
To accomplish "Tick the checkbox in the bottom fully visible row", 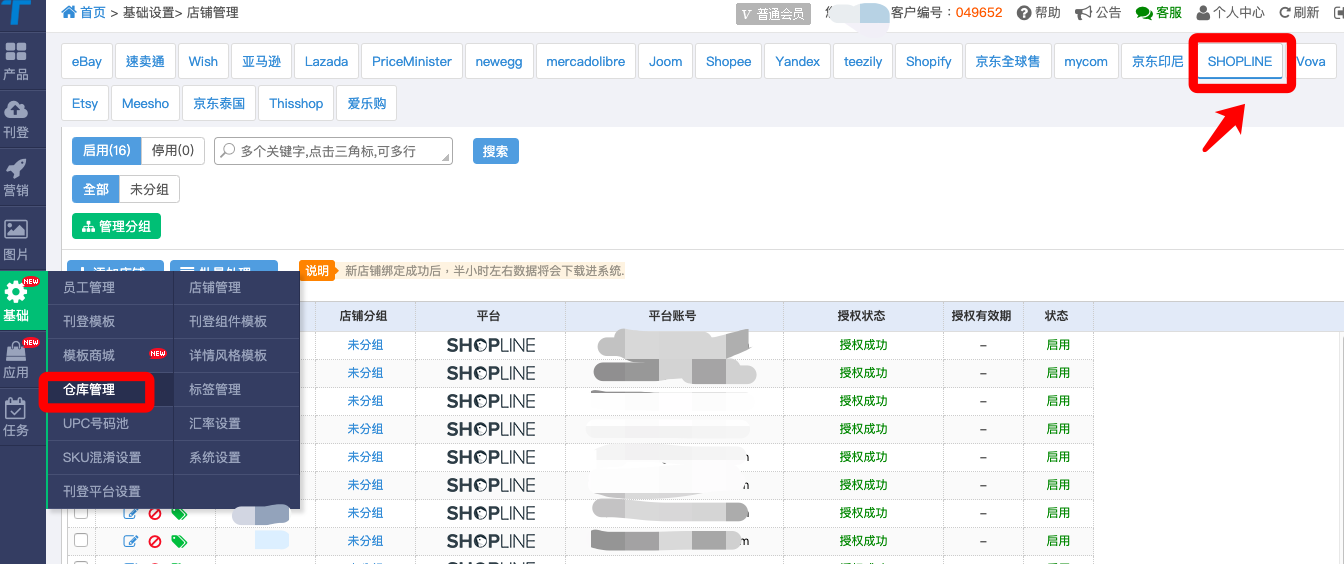I will tap(81, 540).
